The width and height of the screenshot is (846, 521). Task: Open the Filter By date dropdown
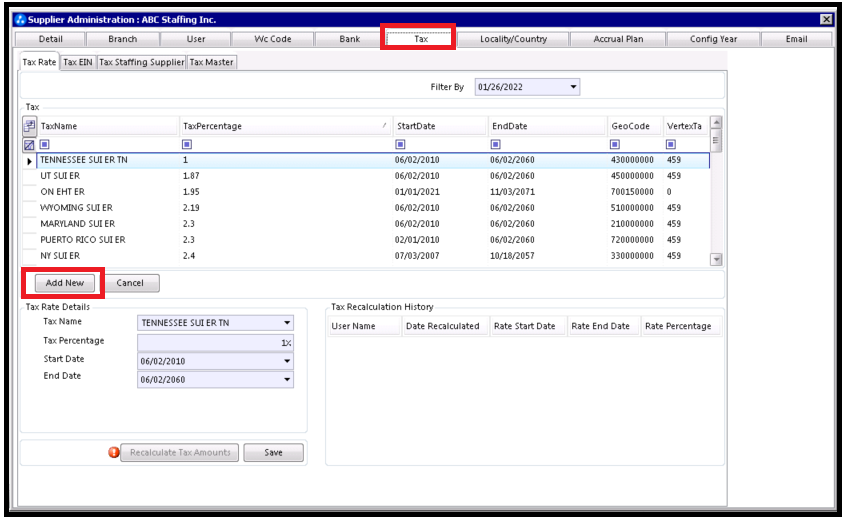[573, 87]
